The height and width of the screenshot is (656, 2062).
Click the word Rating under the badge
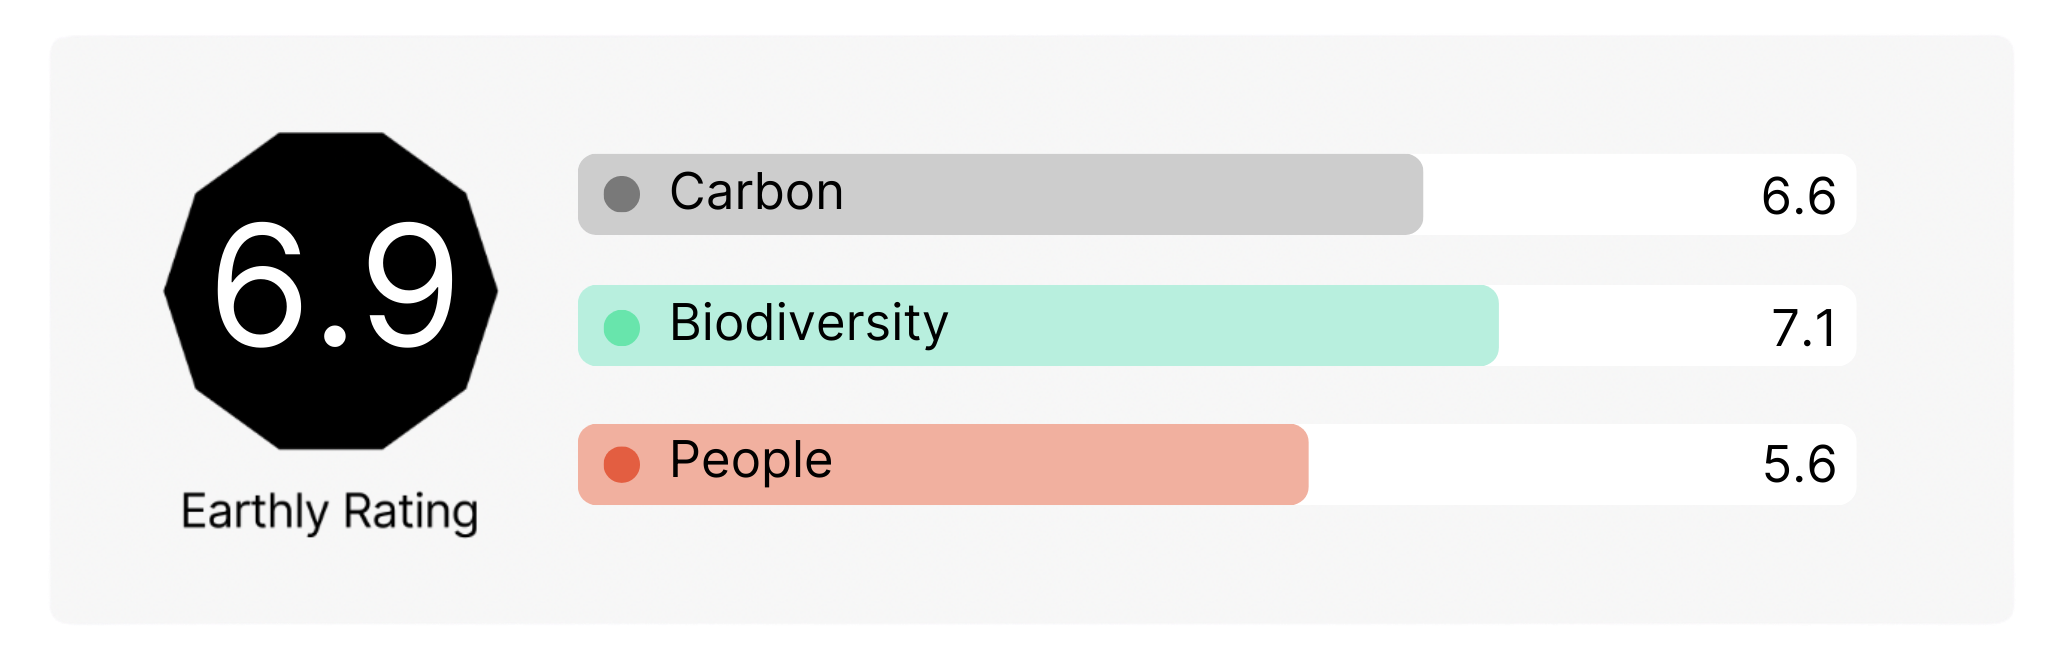410,511
